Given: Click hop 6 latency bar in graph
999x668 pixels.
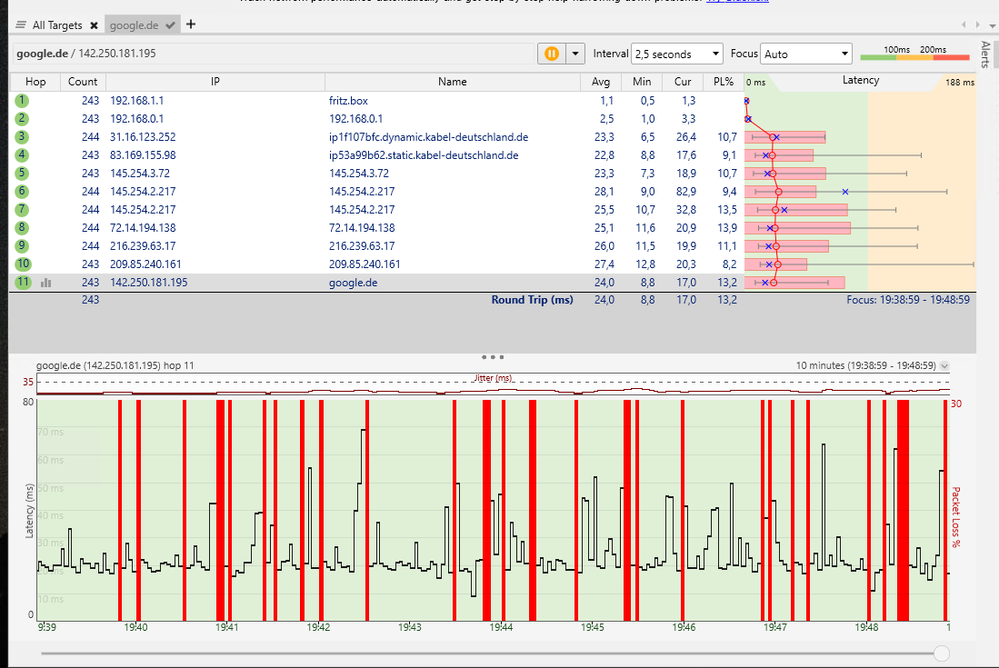Looking at the screenshot, I should (x=780, y=192).
